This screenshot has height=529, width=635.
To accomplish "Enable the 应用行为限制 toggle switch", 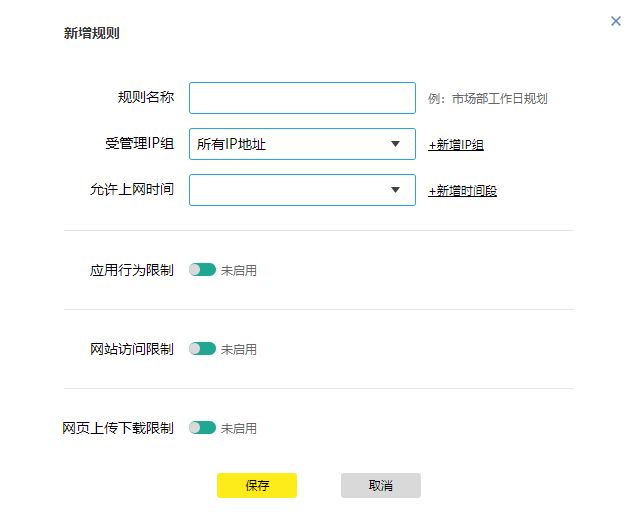I will pyautogui.click(x=202, y=269).
